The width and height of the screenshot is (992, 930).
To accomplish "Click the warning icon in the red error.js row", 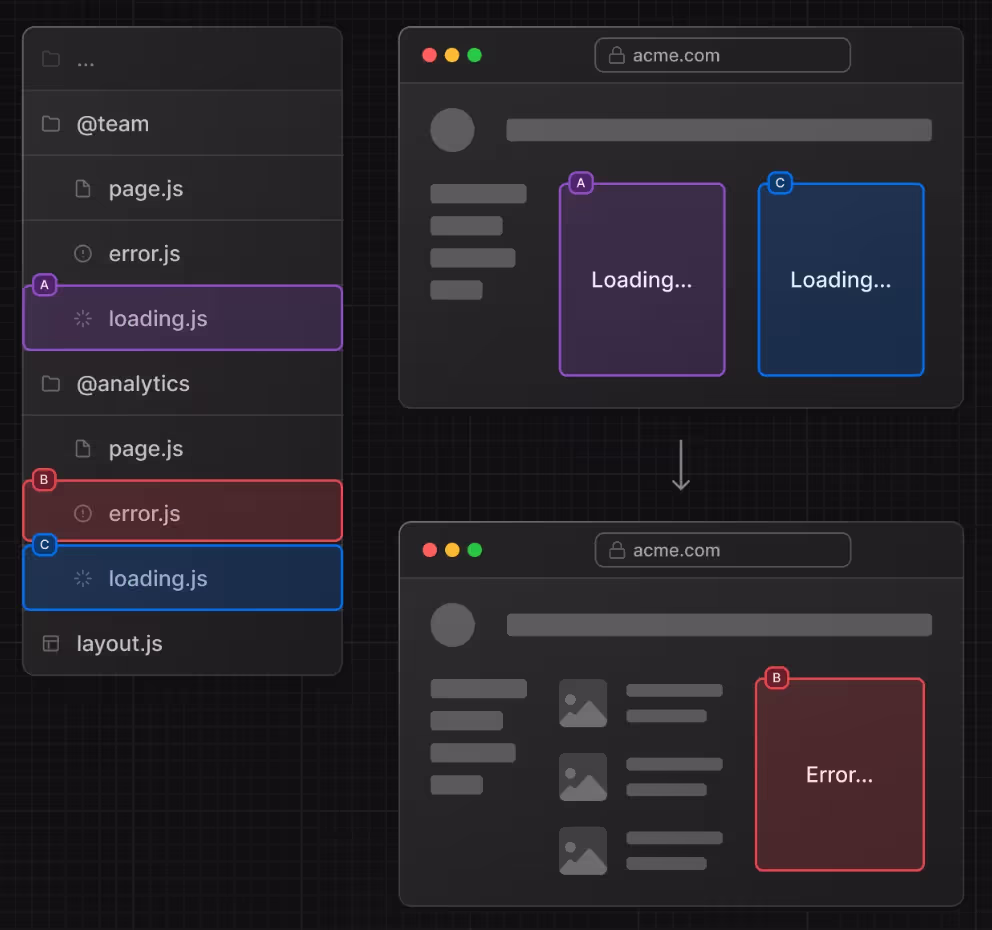I will 83,513.
